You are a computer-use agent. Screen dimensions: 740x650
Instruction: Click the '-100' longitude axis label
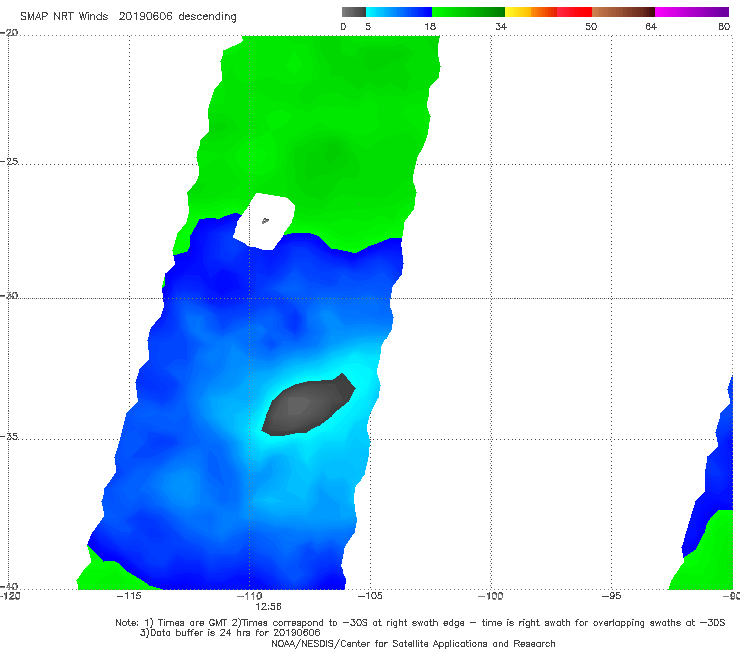(490, 596)
